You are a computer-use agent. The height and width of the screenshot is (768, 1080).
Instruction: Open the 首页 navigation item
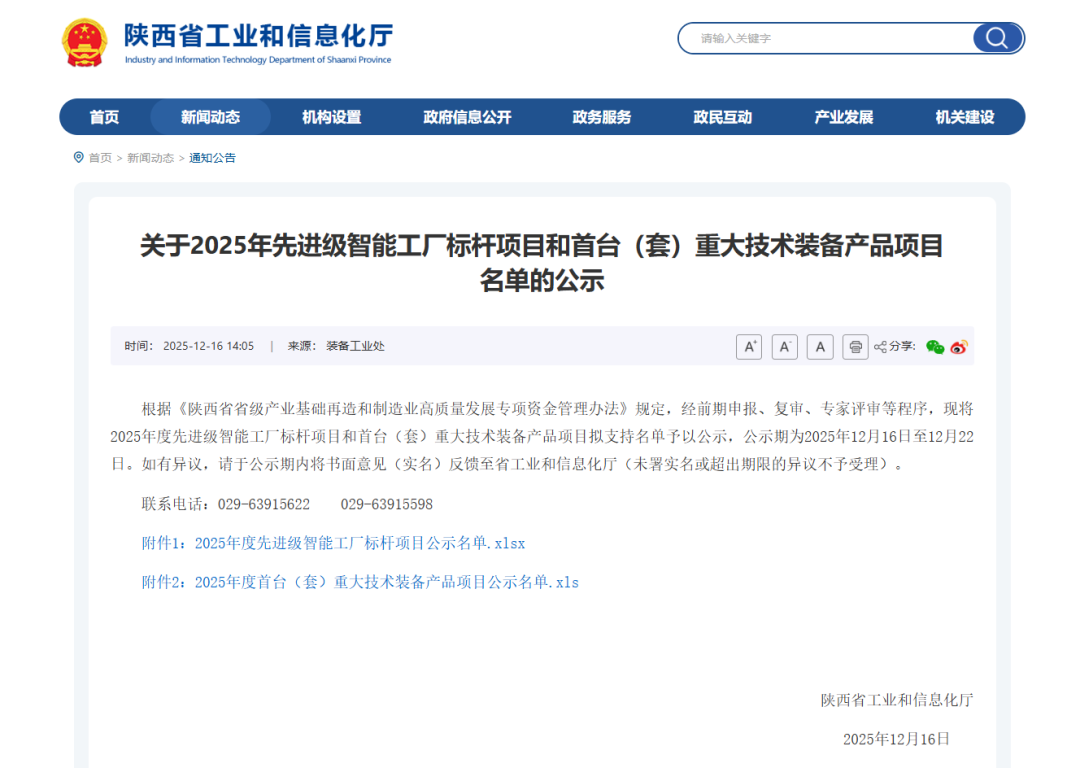[x=104, y=117]
